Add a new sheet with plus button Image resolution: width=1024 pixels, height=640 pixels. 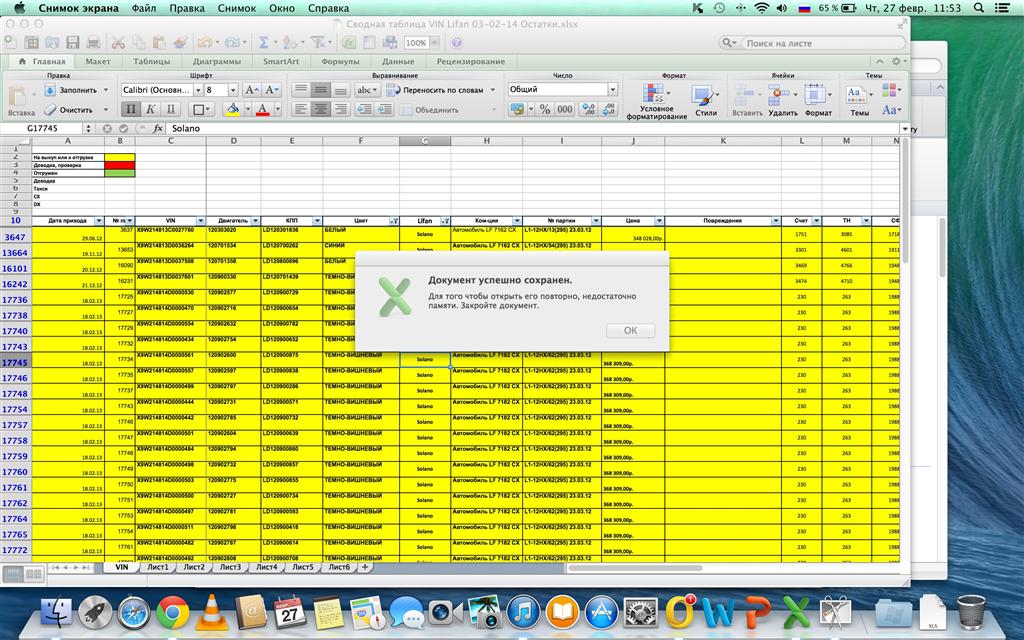(x=364, y=568)
